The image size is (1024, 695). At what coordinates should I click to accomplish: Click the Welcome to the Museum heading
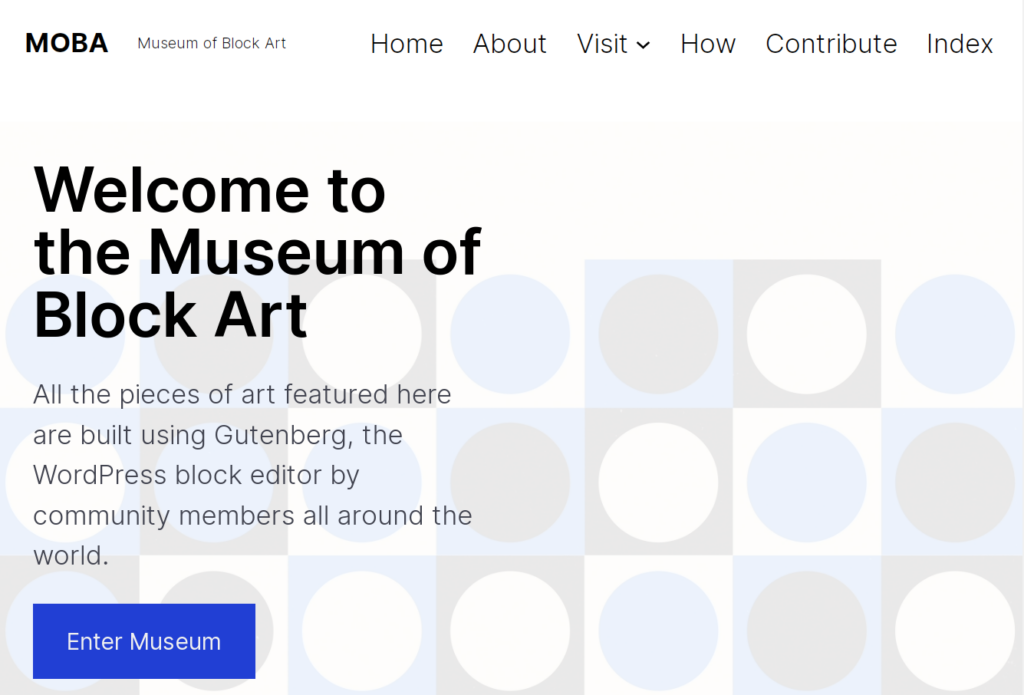257,252
